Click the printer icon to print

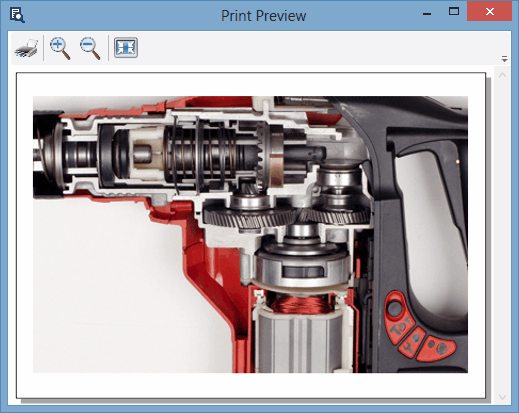(x=26, y=48)
